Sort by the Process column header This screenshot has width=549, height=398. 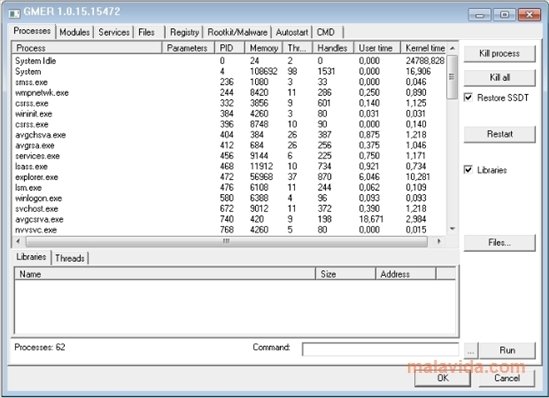[87, 48]
